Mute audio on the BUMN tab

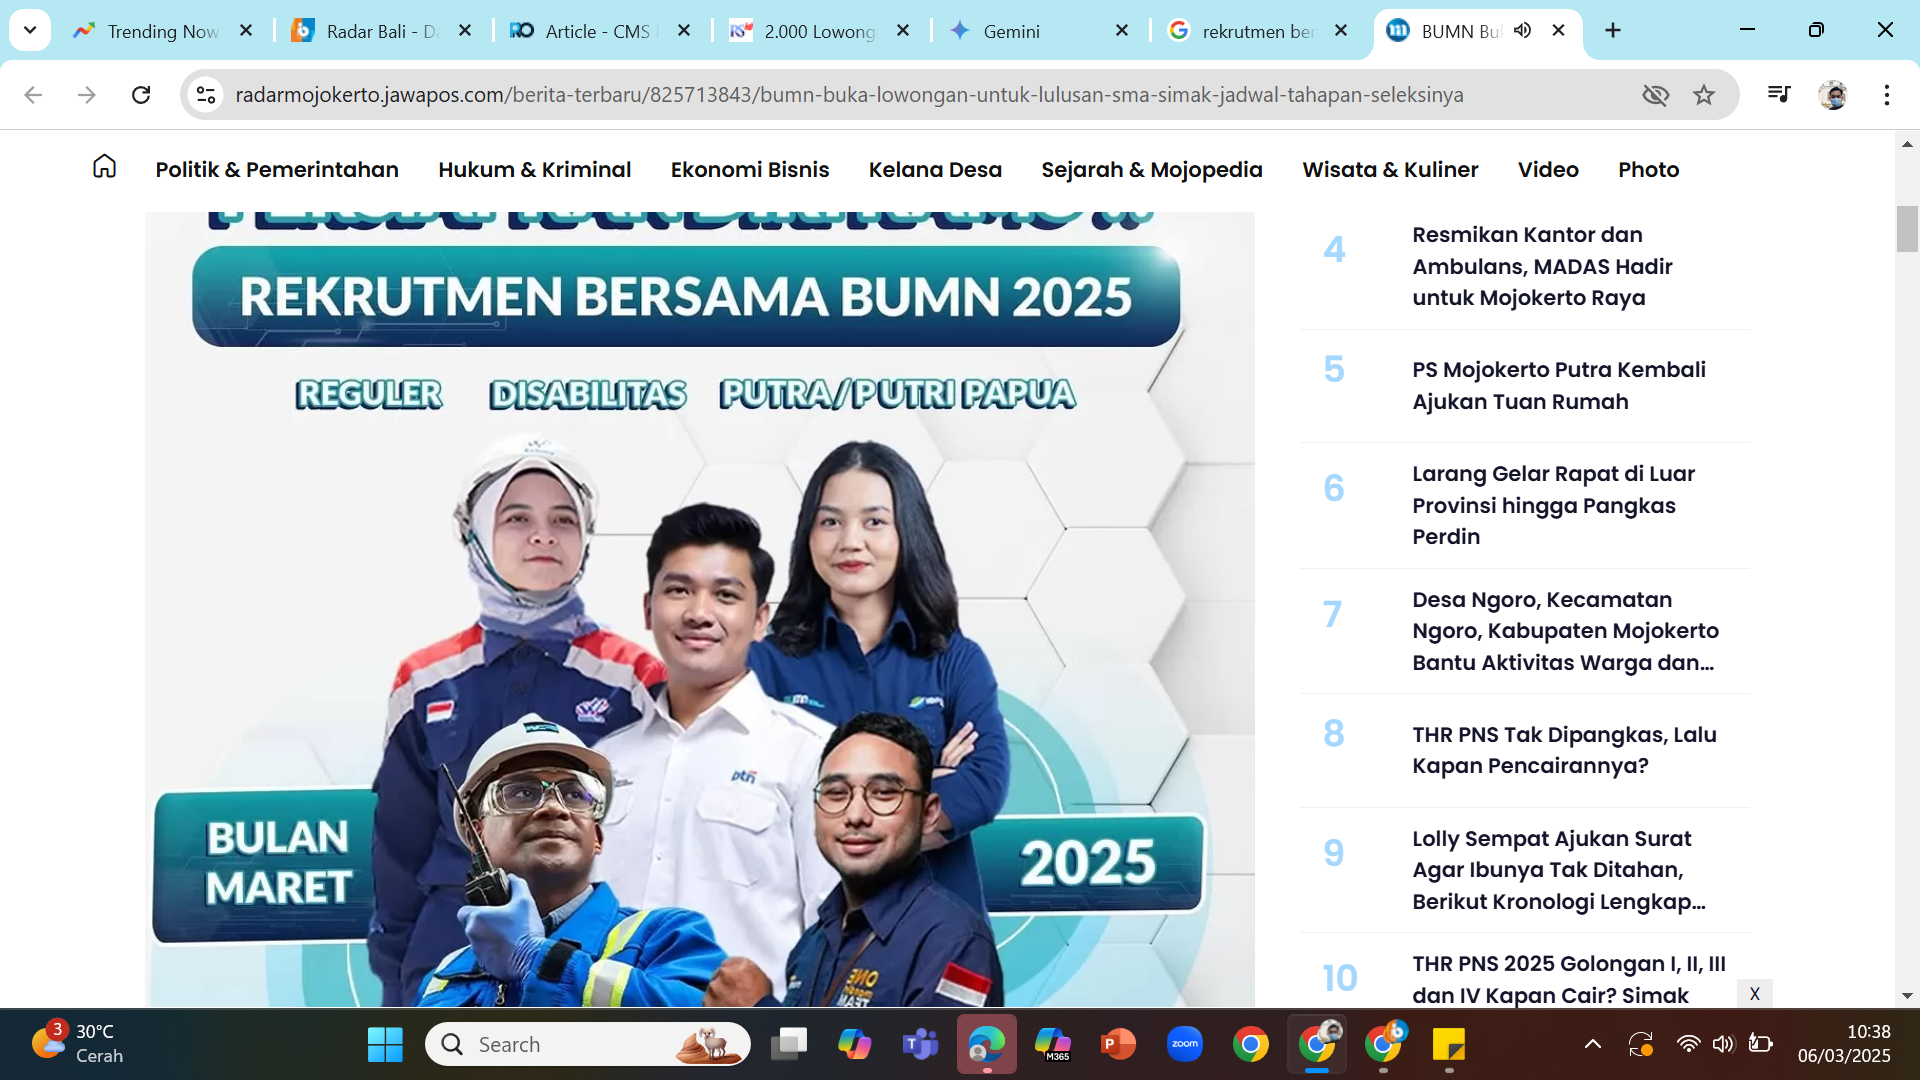point(1523,30)
